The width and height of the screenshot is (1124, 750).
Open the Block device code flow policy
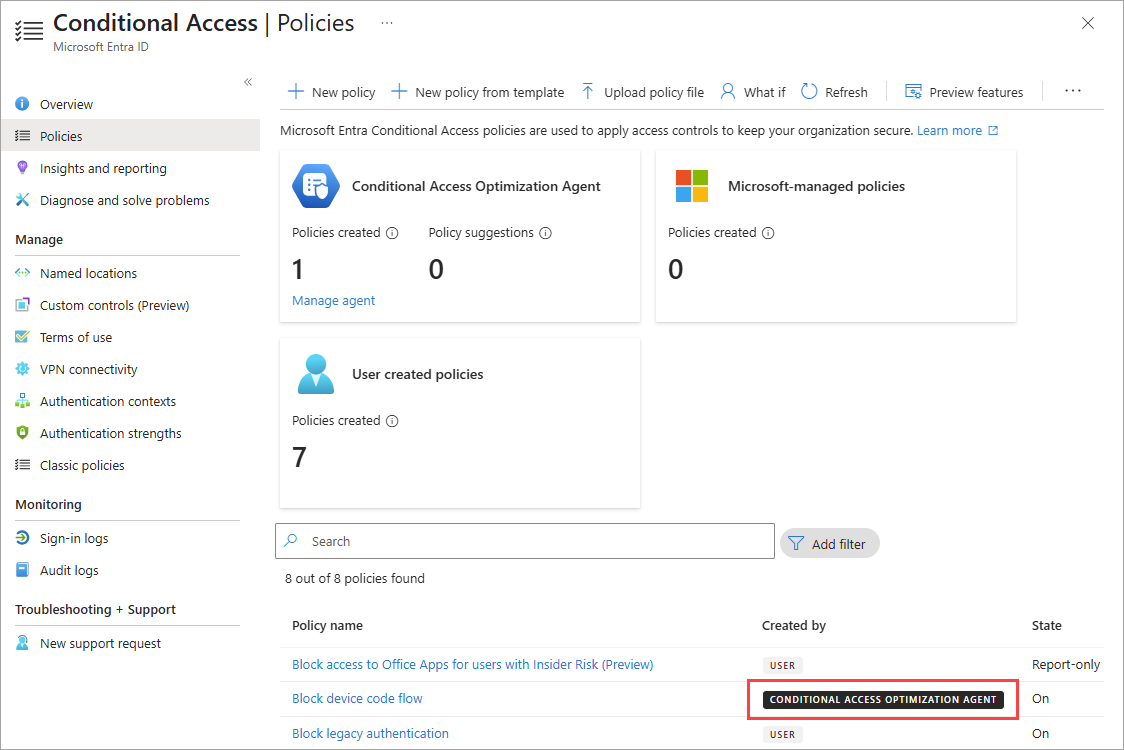click(357, 698)
